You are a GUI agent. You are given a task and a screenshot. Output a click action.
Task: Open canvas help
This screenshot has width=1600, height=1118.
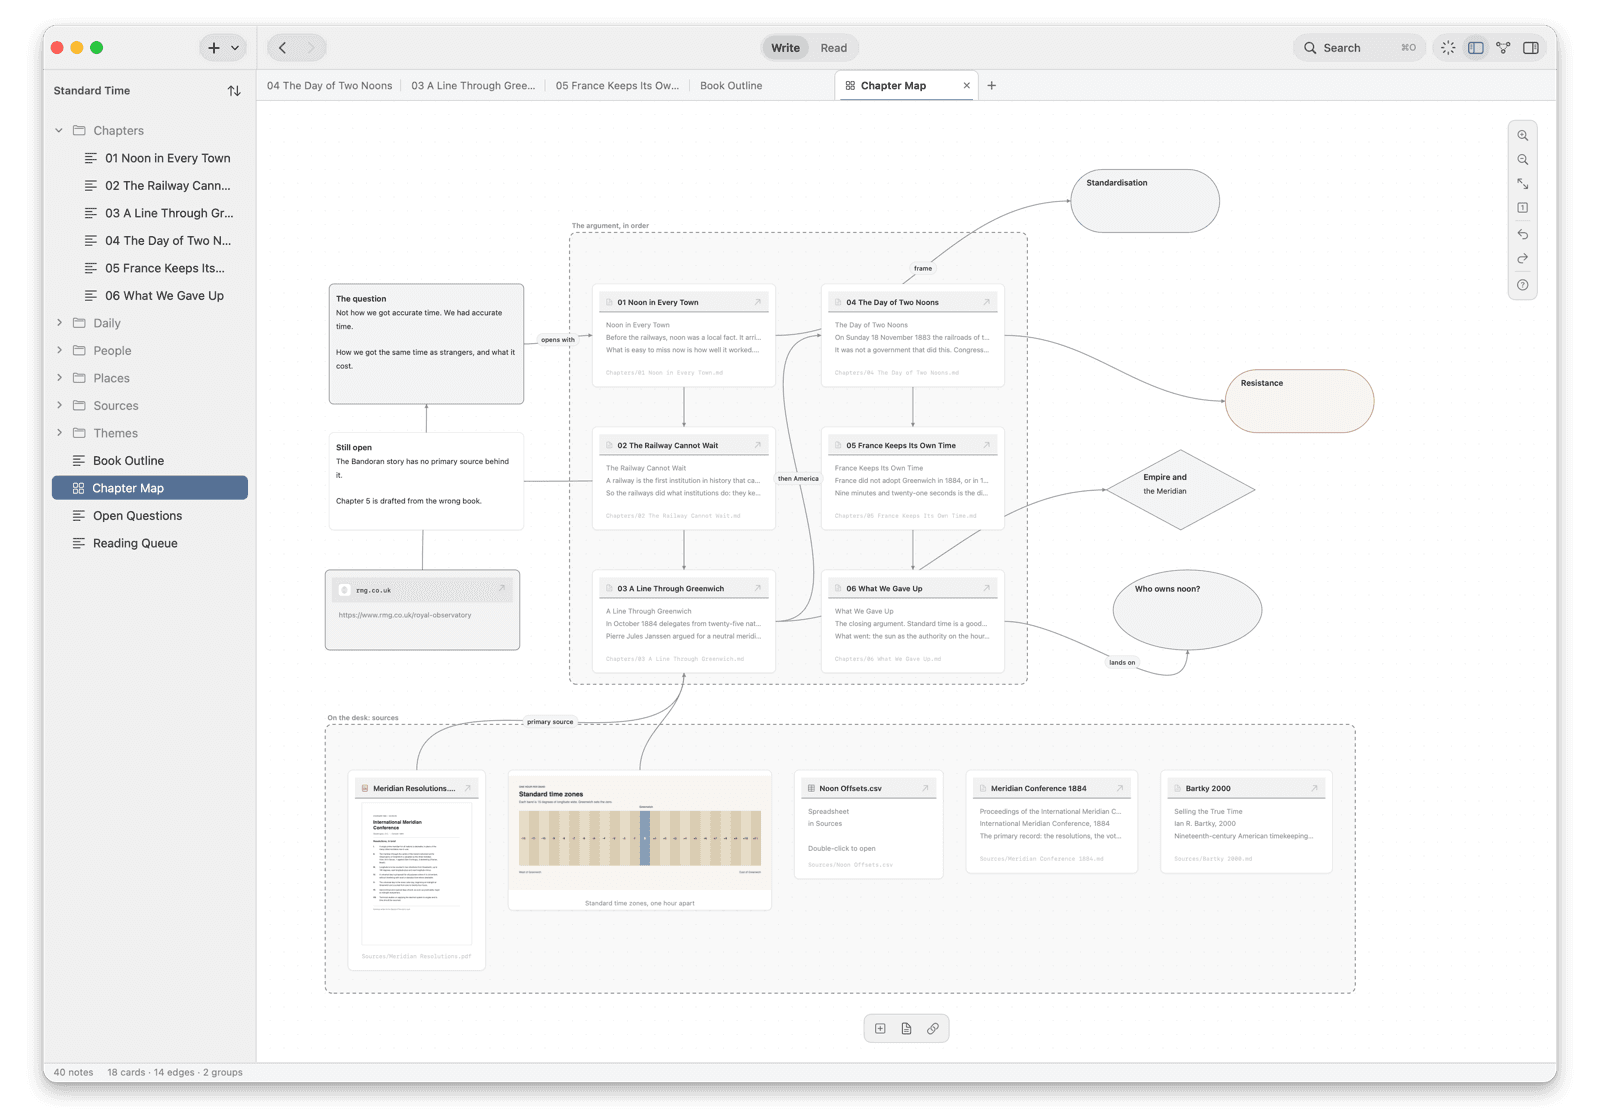1522,285
